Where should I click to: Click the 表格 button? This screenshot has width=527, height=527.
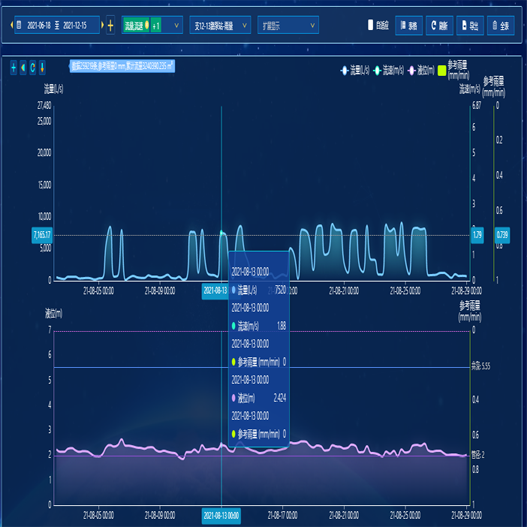click(x=409, y=25)
